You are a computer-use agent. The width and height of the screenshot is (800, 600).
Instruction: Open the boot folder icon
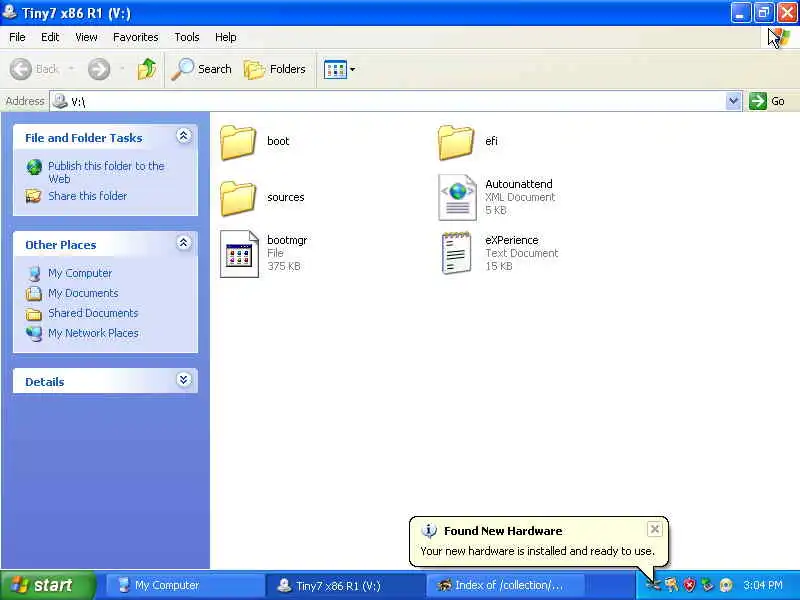pos(238,143)
